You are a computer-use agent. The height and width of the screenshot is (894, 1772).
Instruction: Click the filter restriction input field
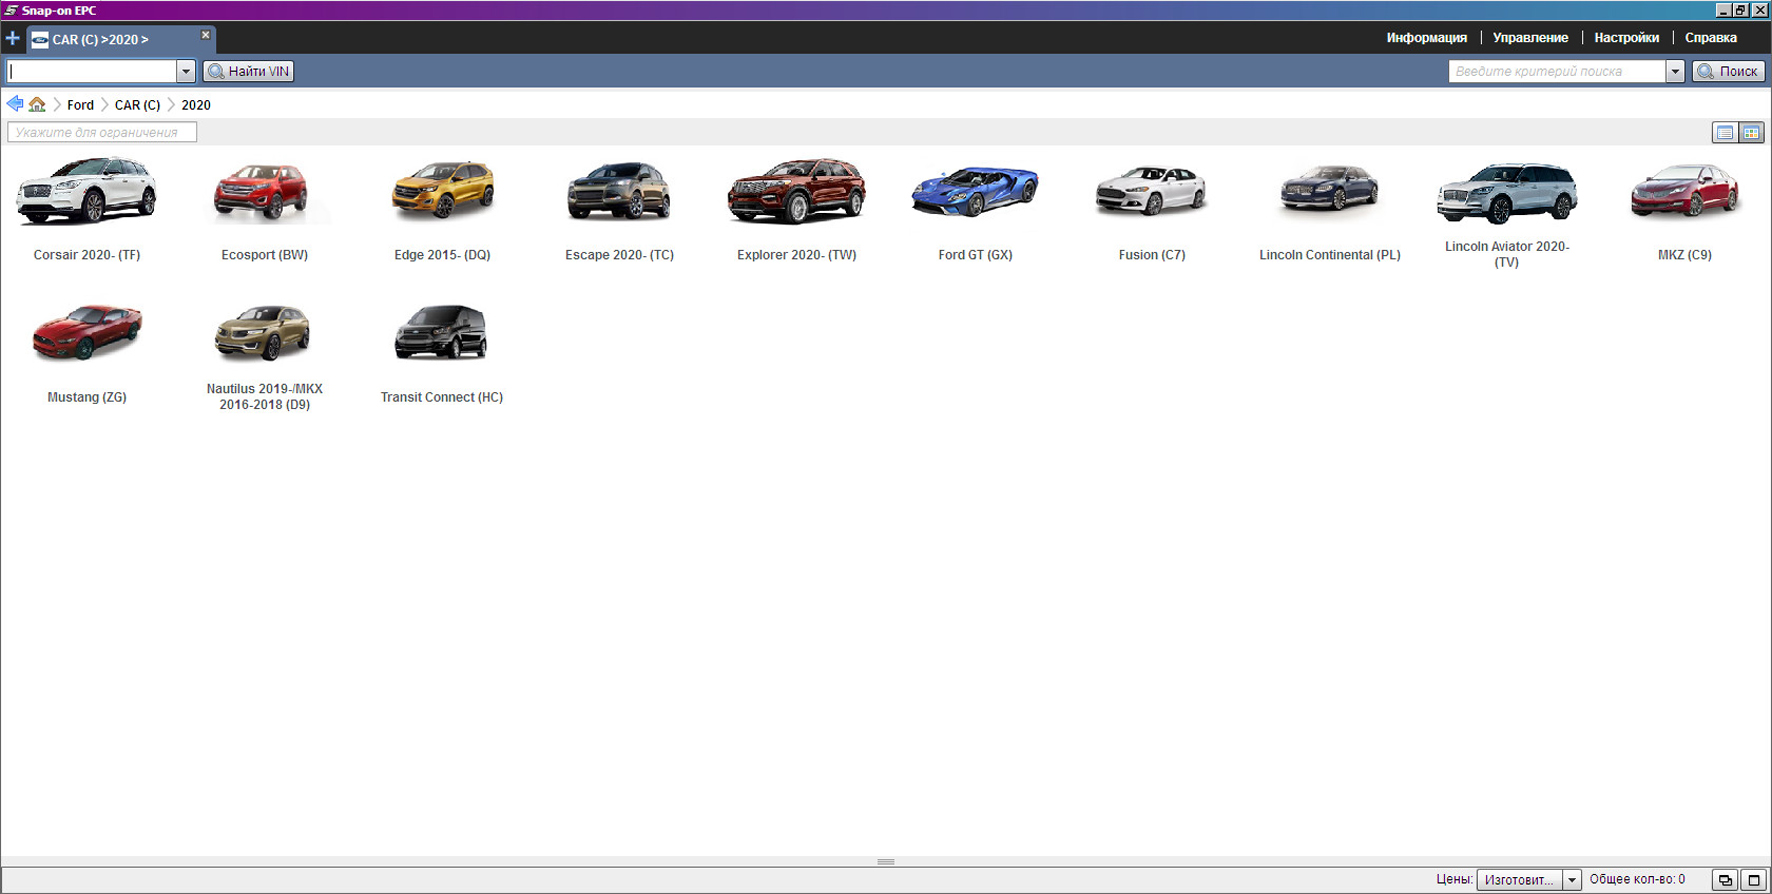(102, 132)
